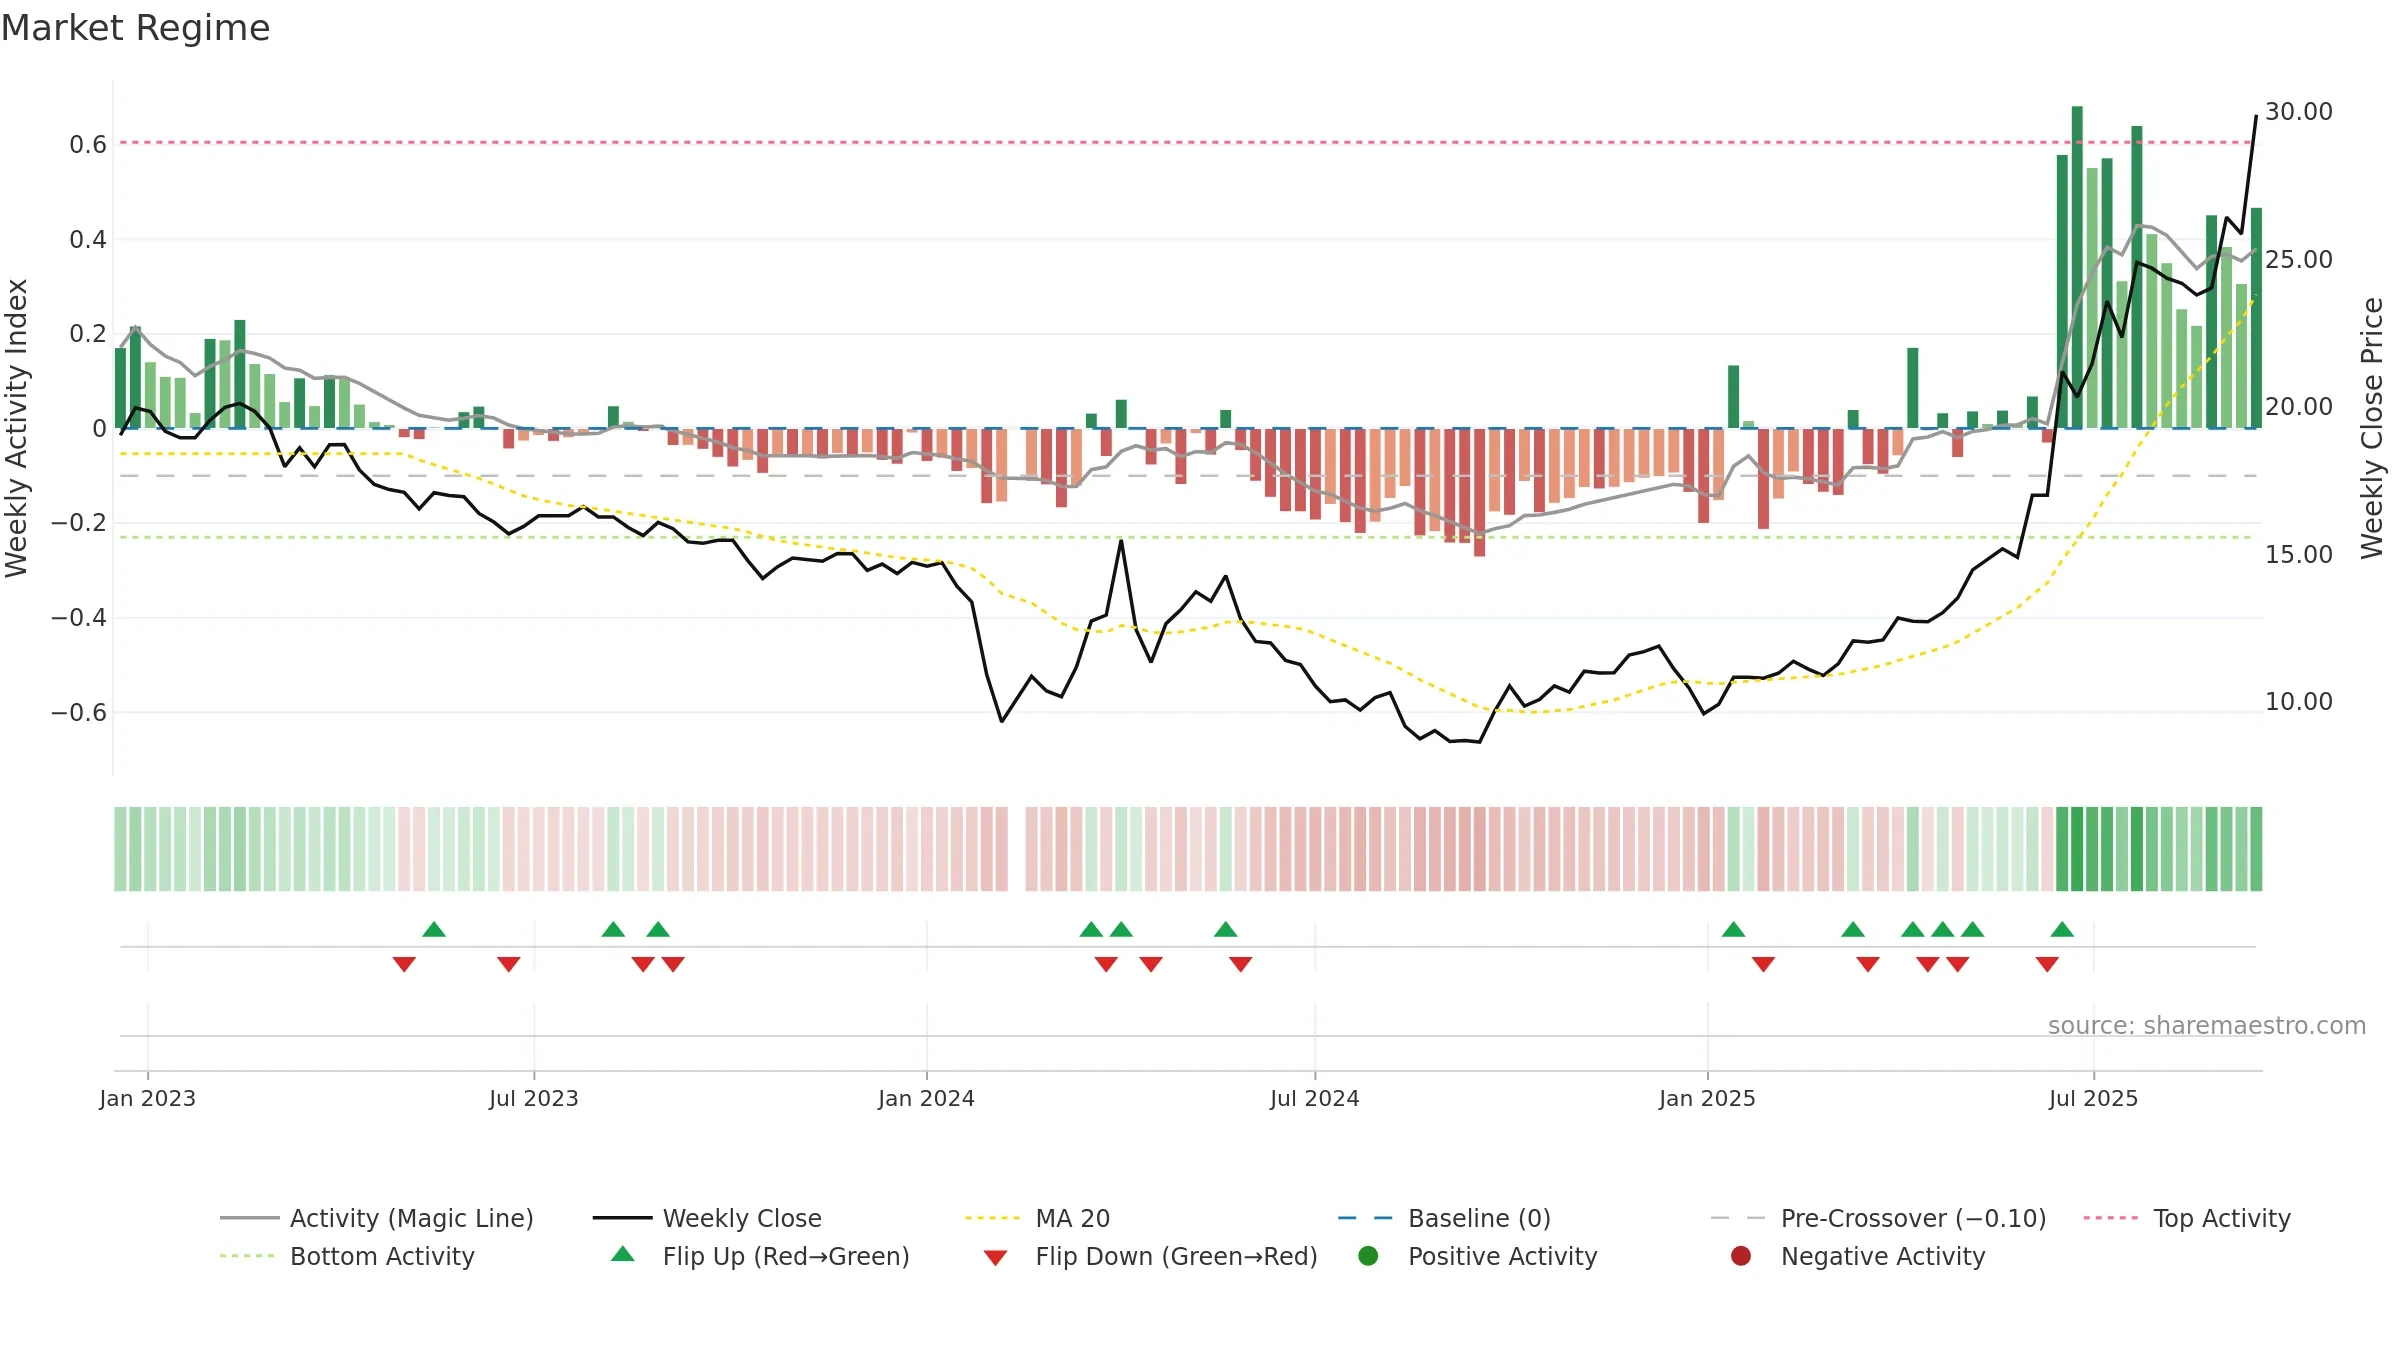Click the 25.00 price axis value
2400x1350 pixels.
pyautogui.click(x=2299, y=260)
